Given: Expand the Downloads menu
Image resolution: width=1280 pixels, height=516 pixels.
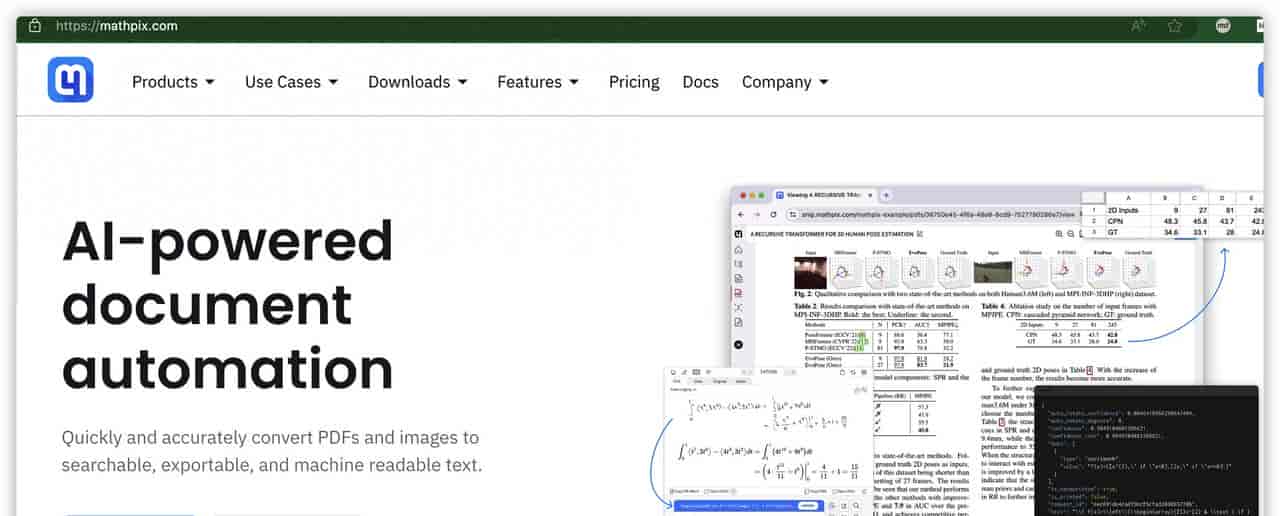Looking at the screenshot, I should click(x=417, y=82).
